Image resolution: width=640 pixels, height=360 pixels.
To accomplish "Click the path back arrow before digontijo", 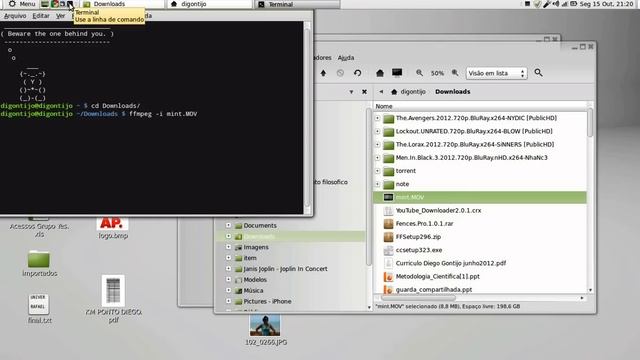I will [x=381, y=92].
